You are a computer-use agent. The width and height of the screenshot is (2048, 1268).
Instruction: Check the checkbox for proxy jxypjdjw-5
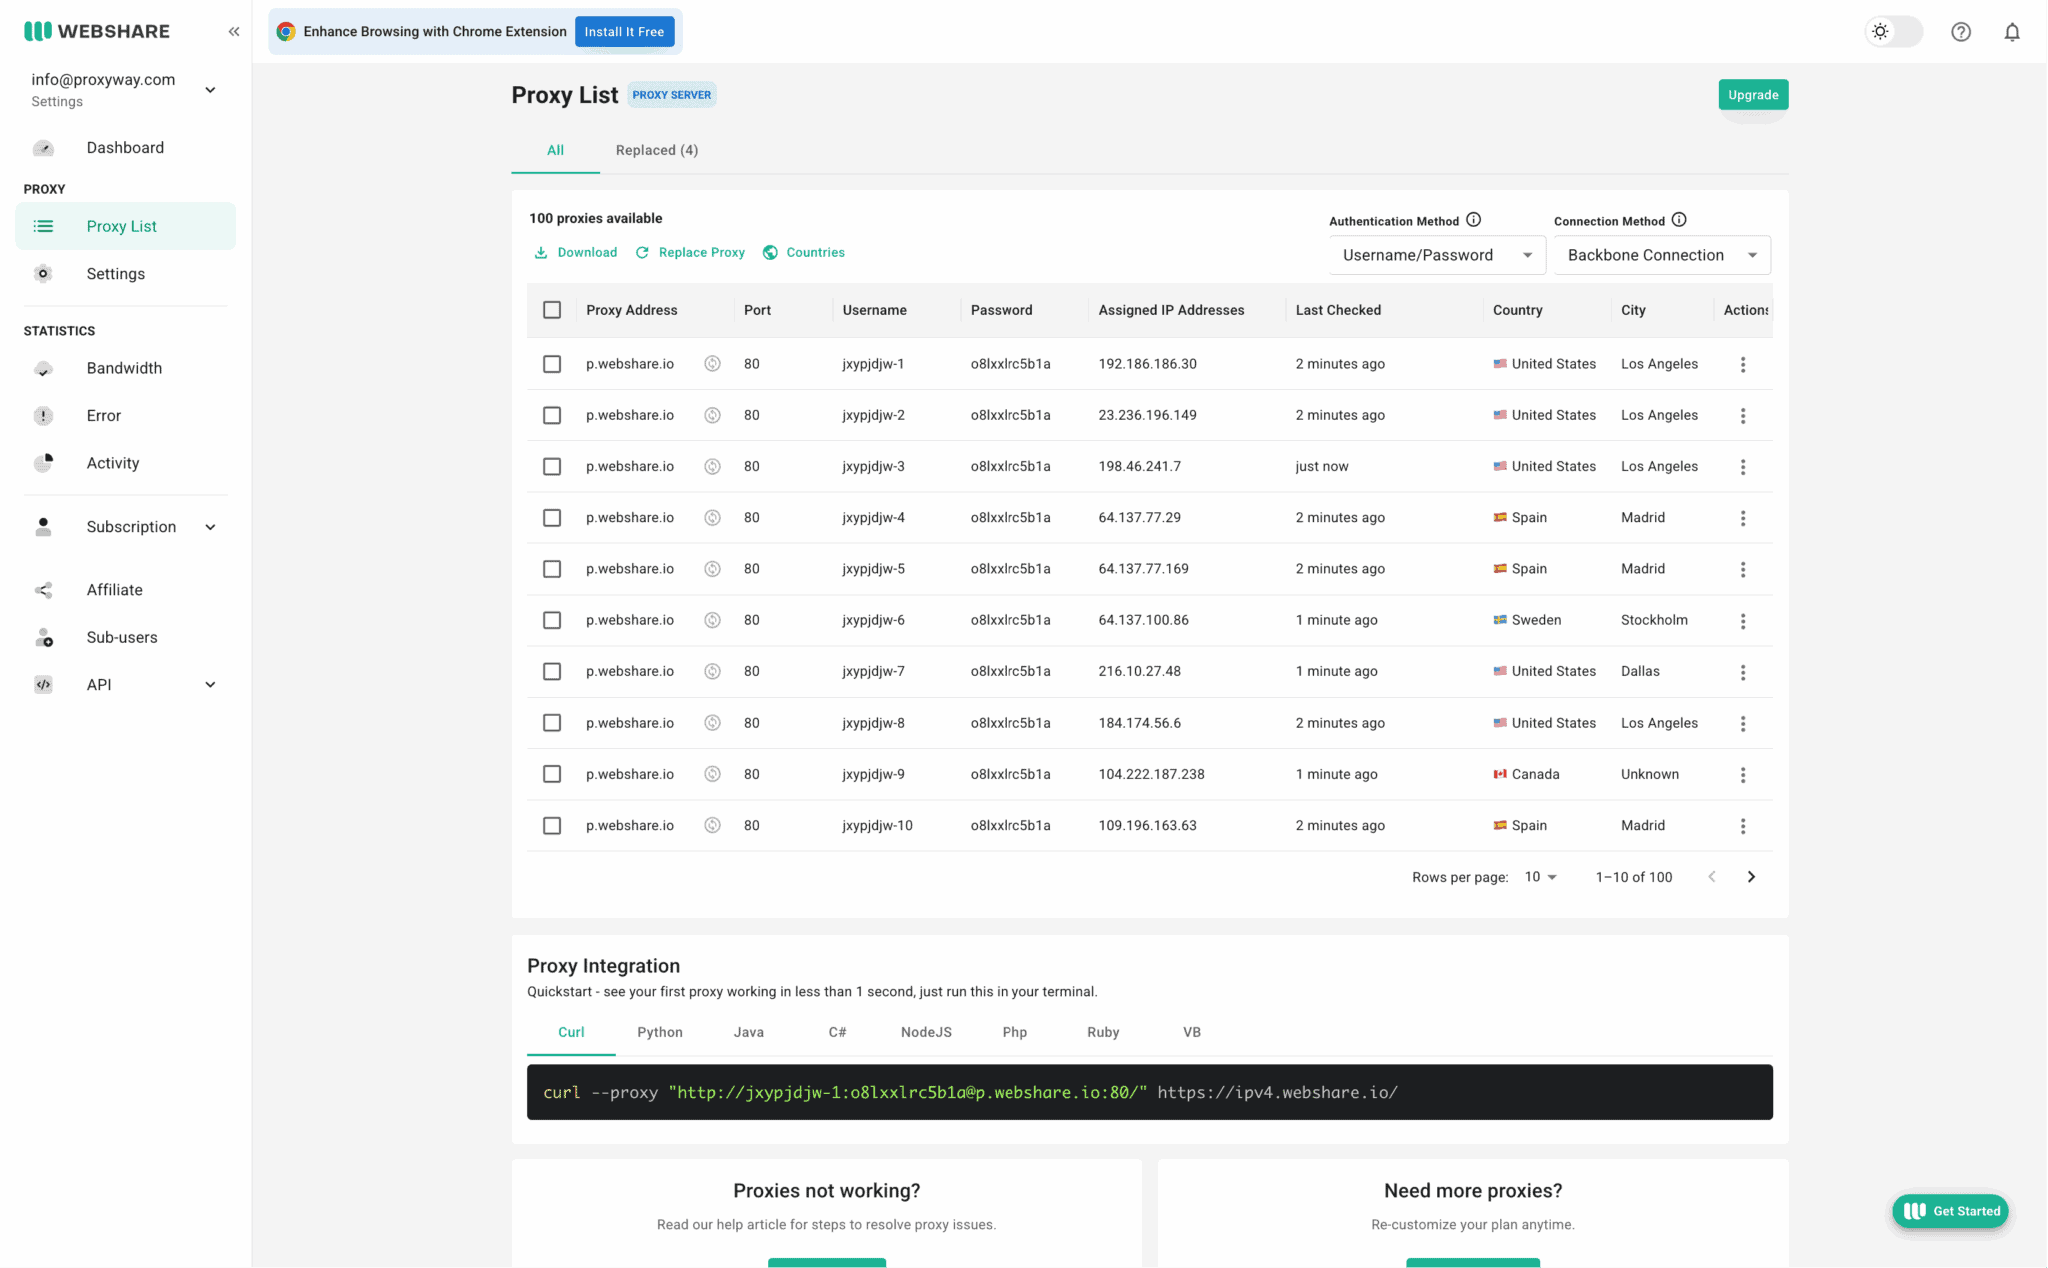[552, 568]
